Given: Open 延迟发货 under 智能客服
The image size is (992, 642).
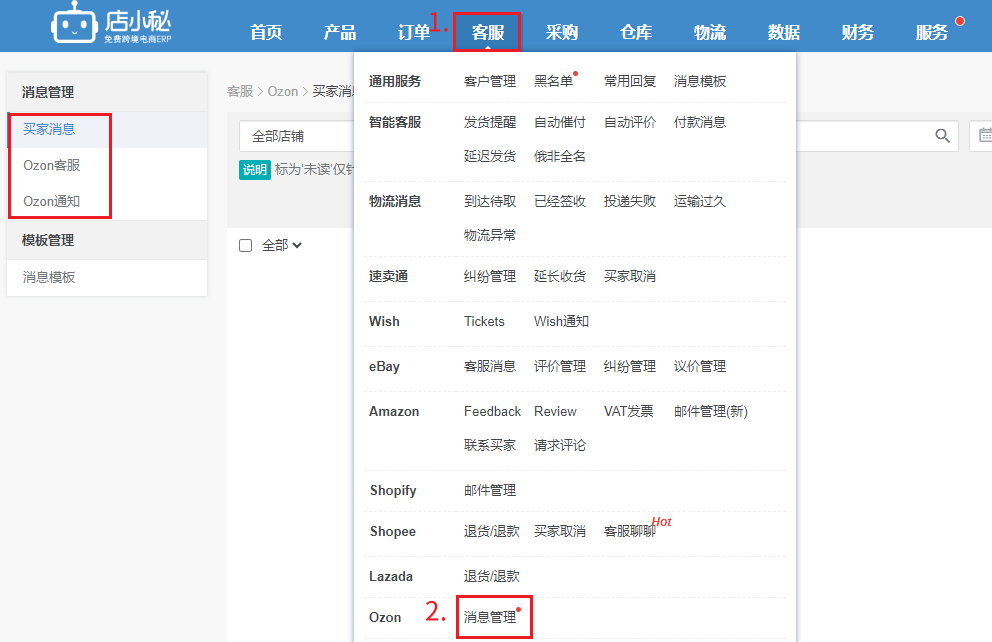Looking at the screenshot, I should coord(490,156).
